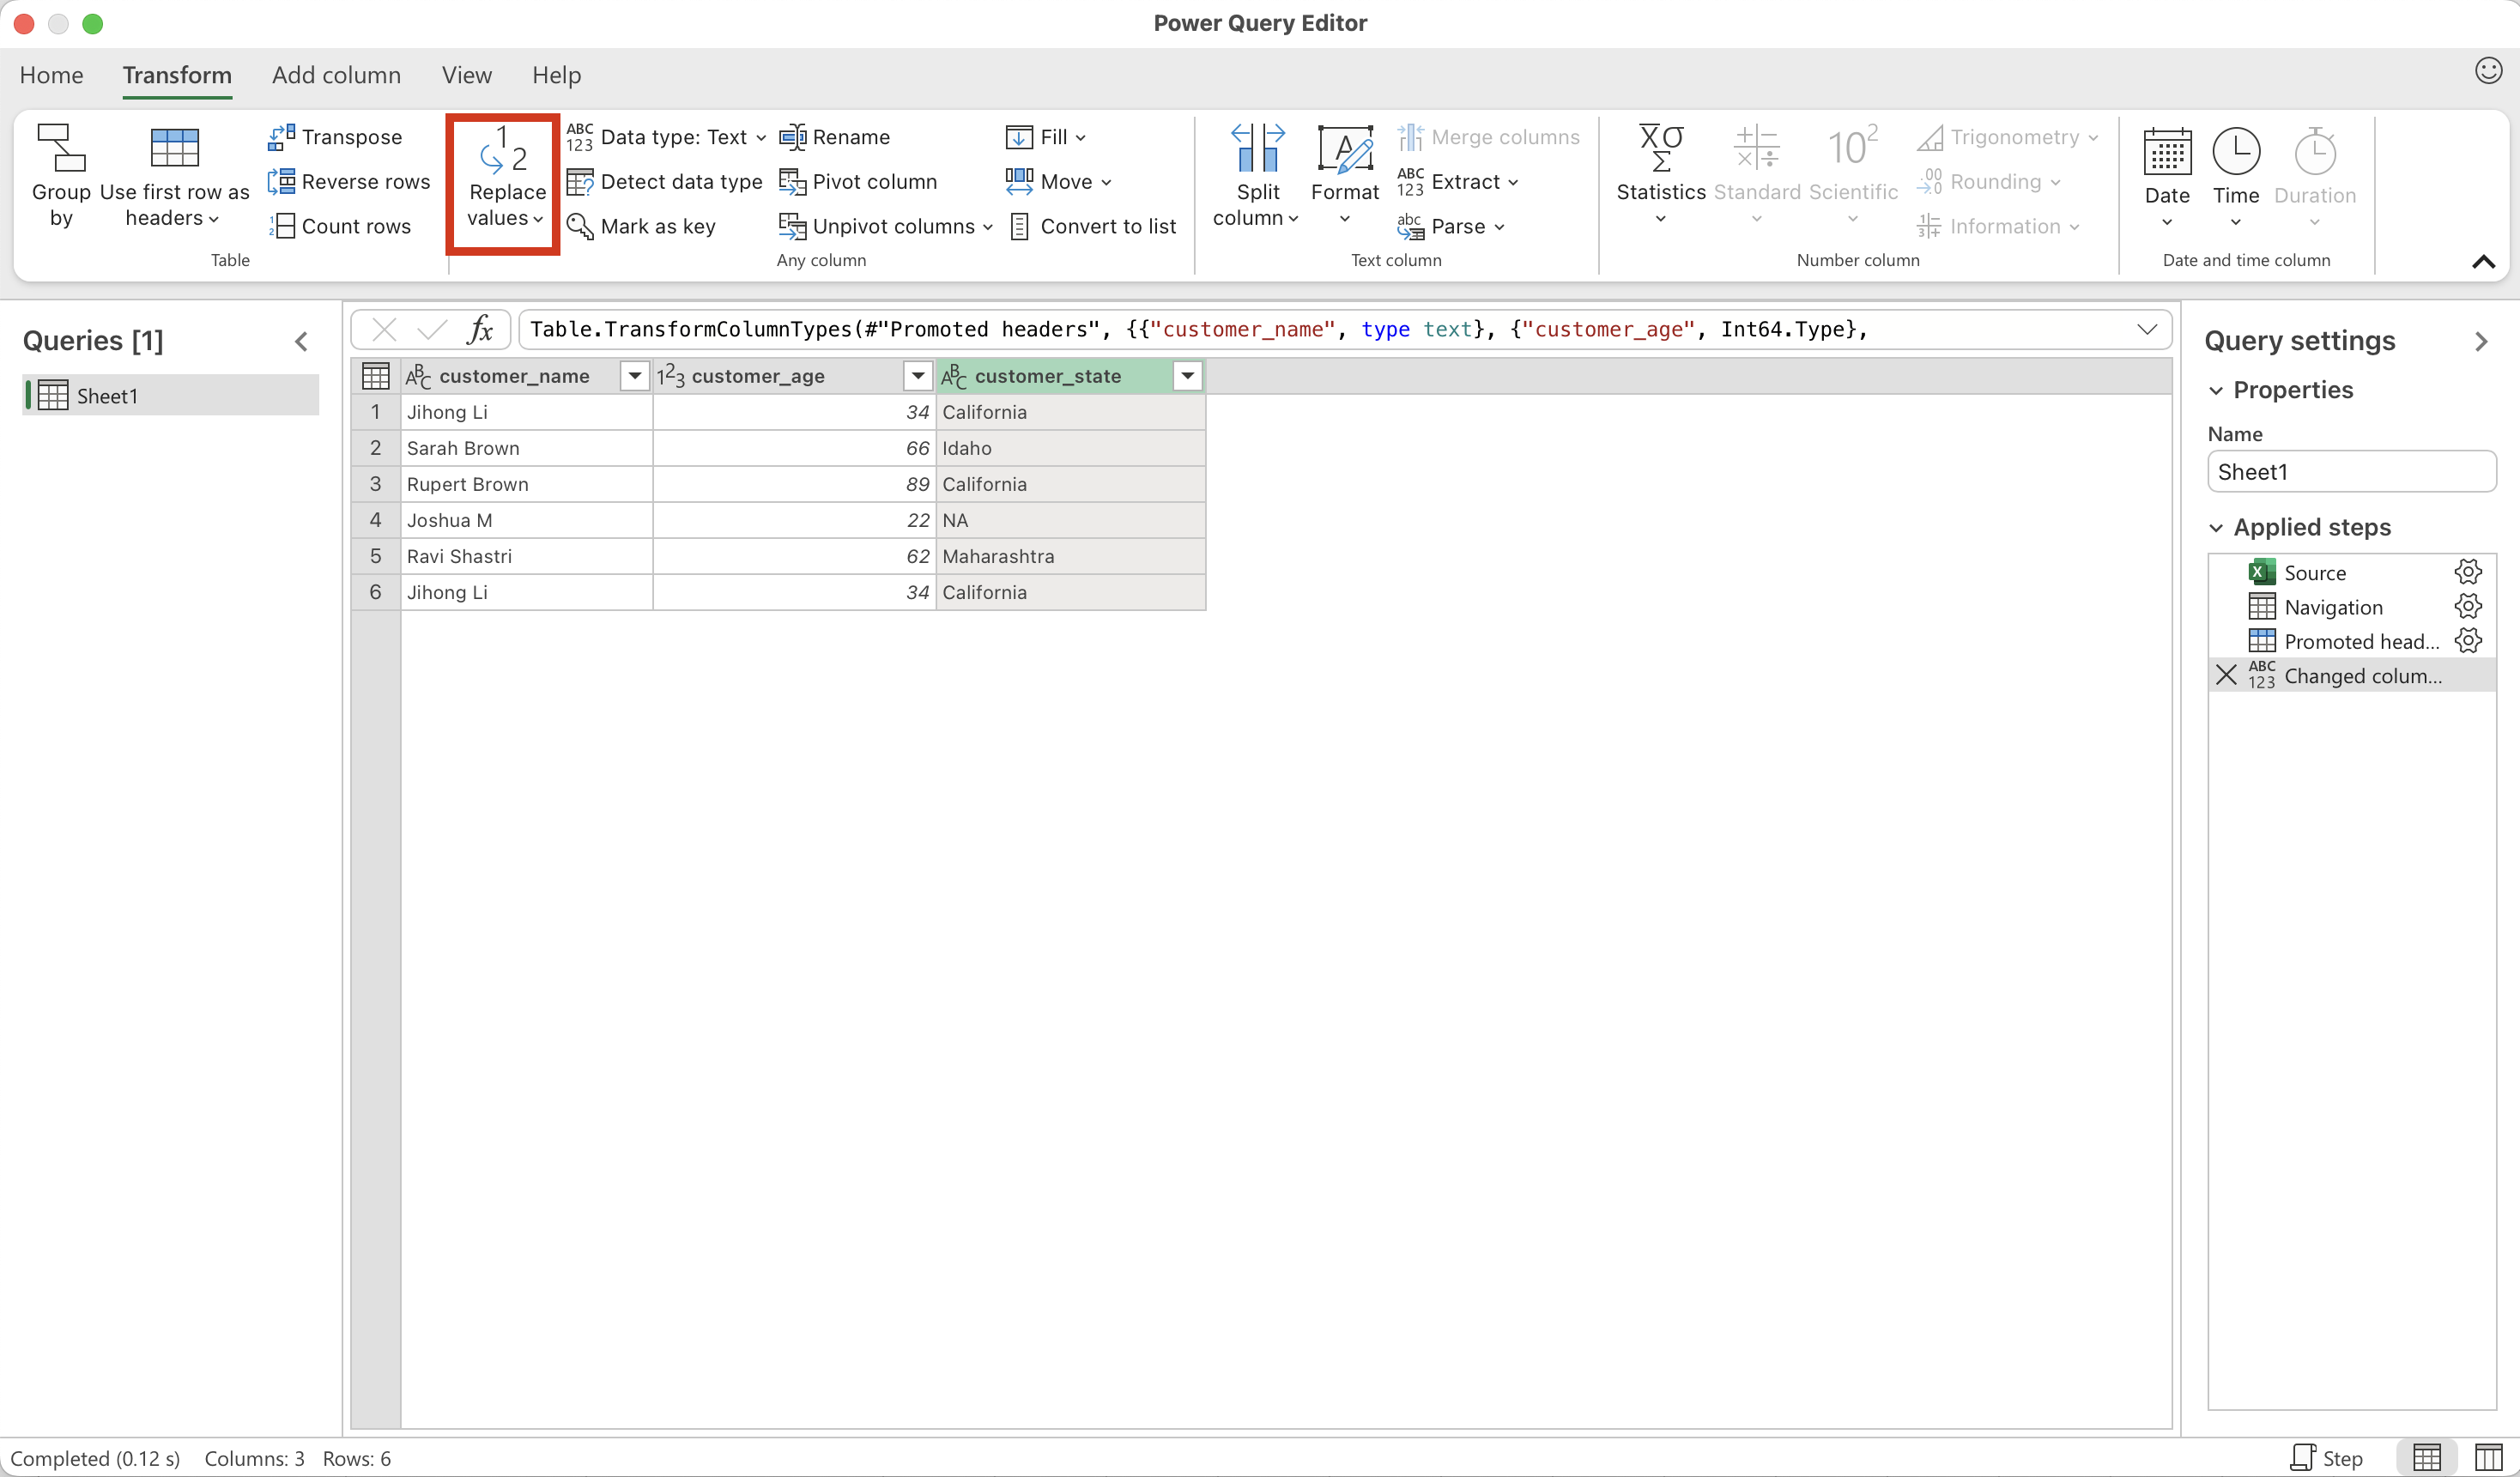Click Reverse rows in the ribbon
The height and width of the screenshot is (1477, 2520).
click(x=349, y=182)
